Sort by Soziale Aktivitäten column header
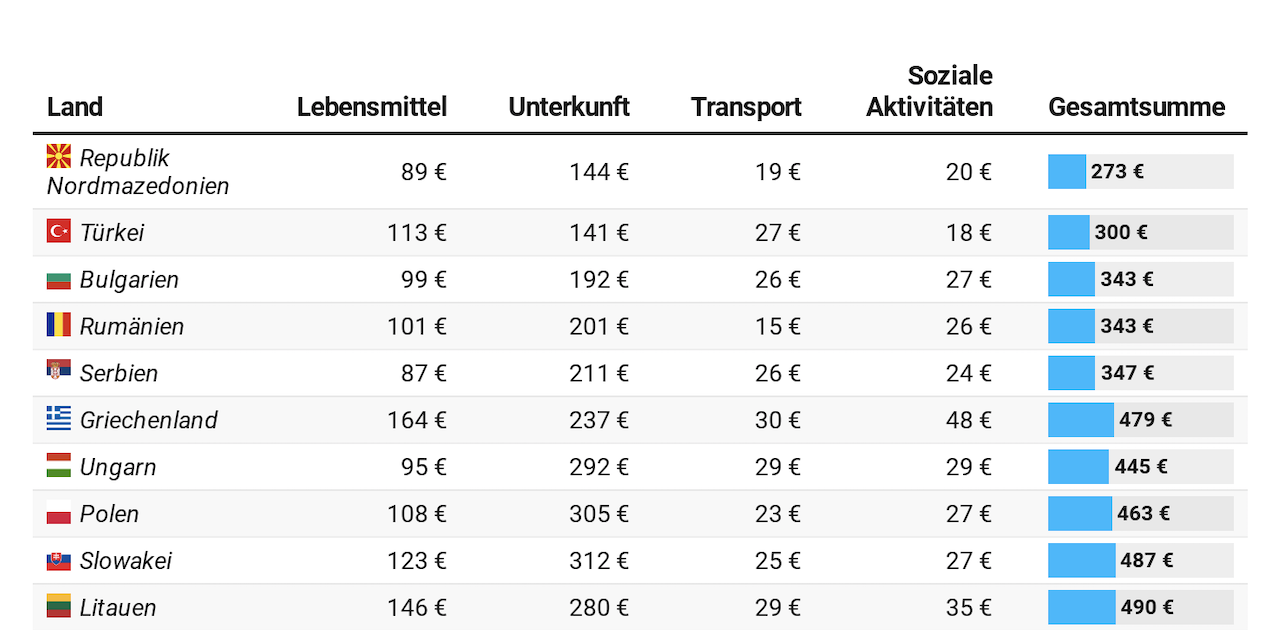This screenshot has height=630, width=1280. [930, 92]
